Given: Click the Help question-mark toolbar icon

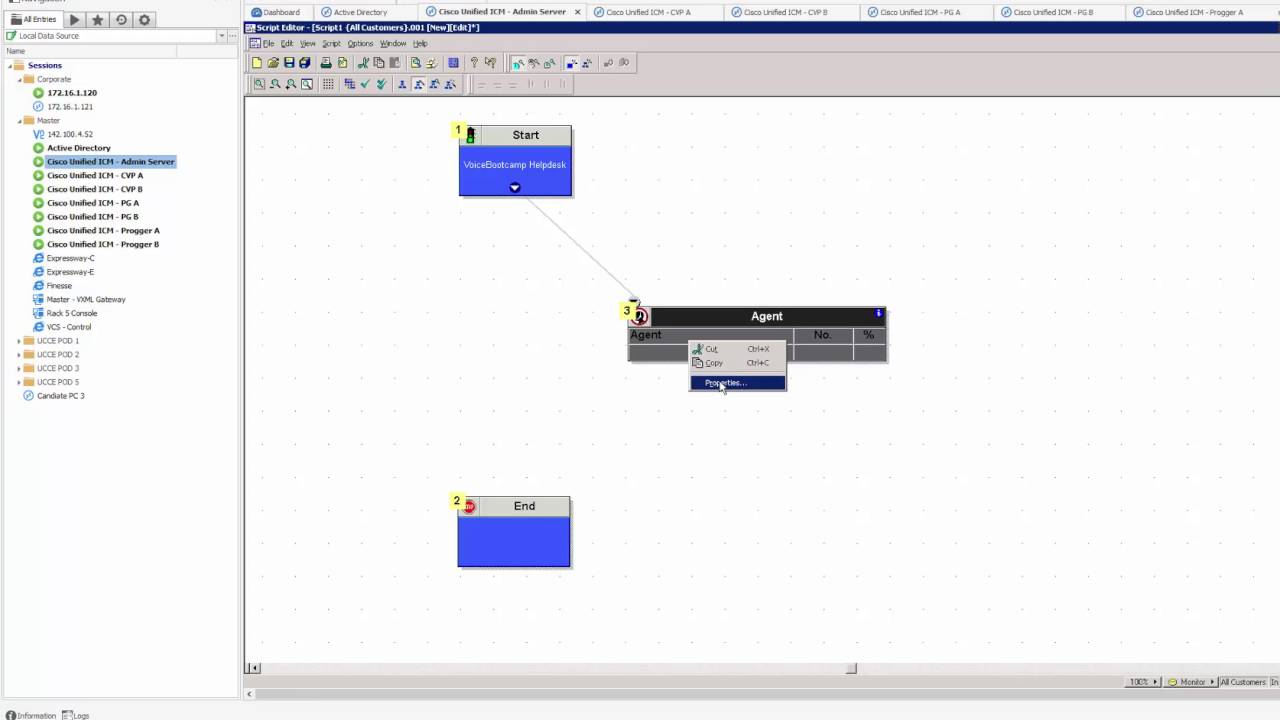Looking at the screenshot, I should tap(474, 63).
